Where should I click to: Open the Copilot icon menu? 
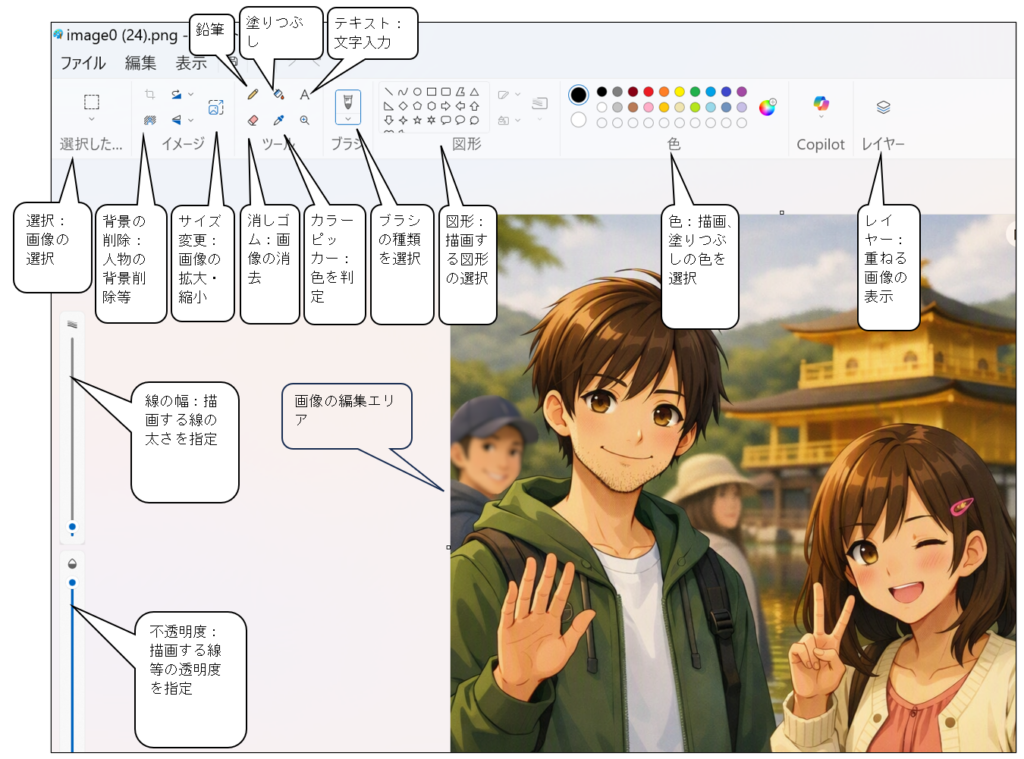click(821, 103)
